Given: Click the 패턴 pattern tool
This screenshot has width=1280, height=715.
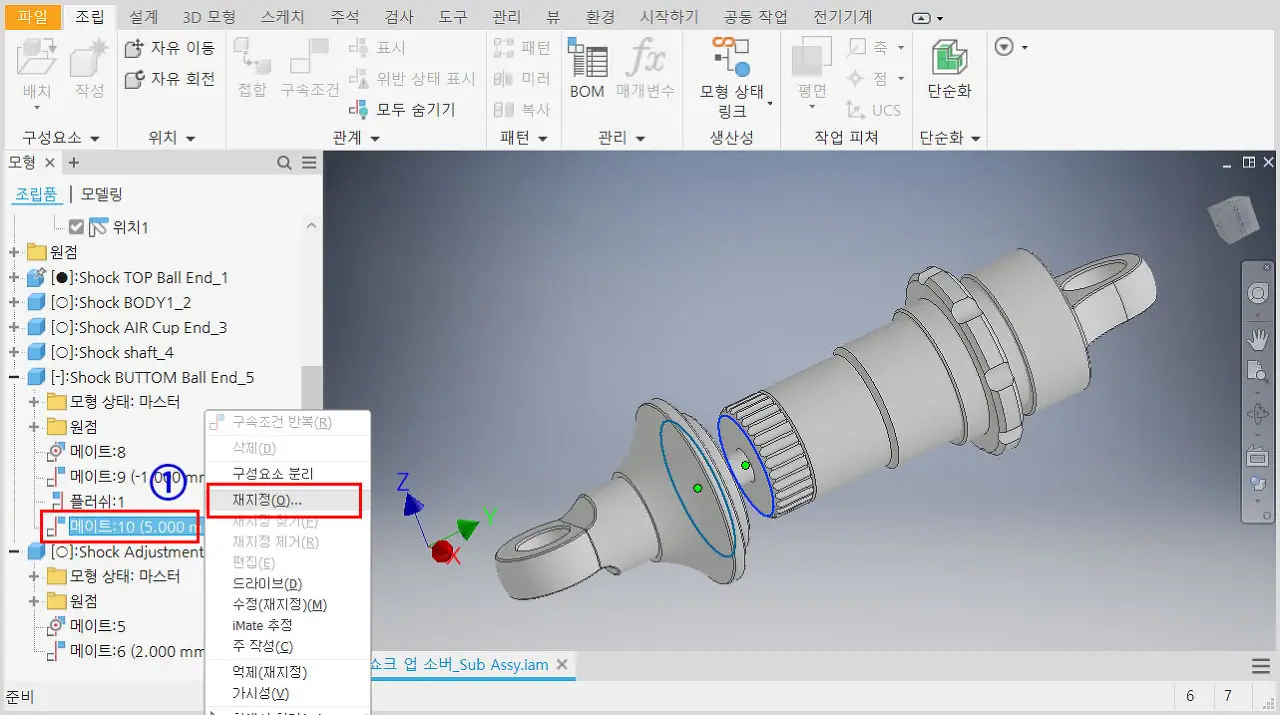Looking at the screenshot, I should (x=522, y=48).
